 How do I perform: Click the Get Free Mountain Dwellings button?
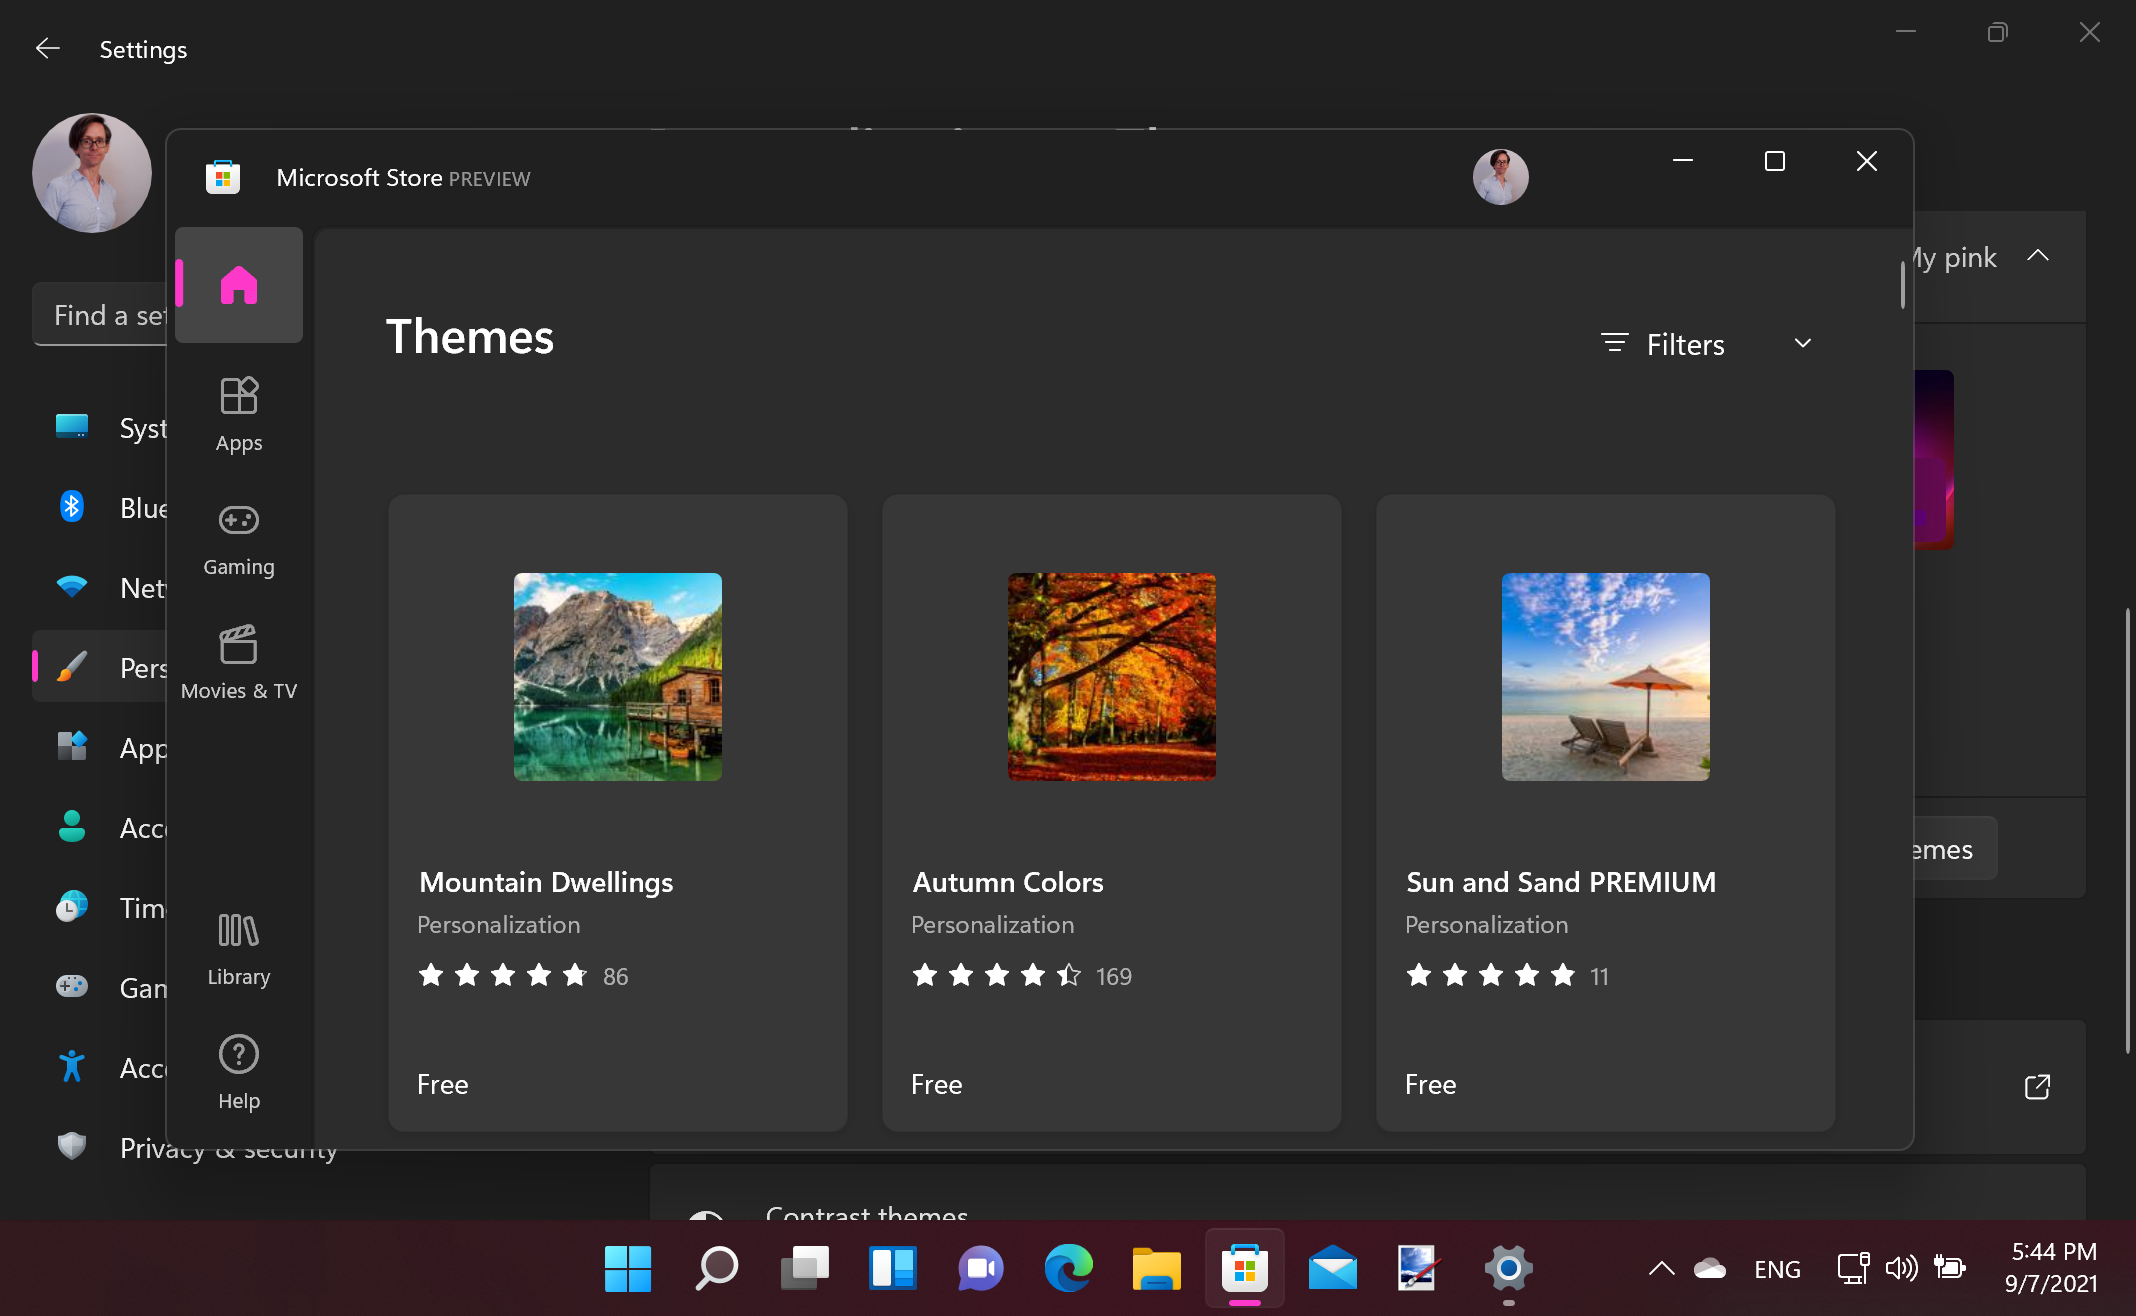pos(442,1084)
